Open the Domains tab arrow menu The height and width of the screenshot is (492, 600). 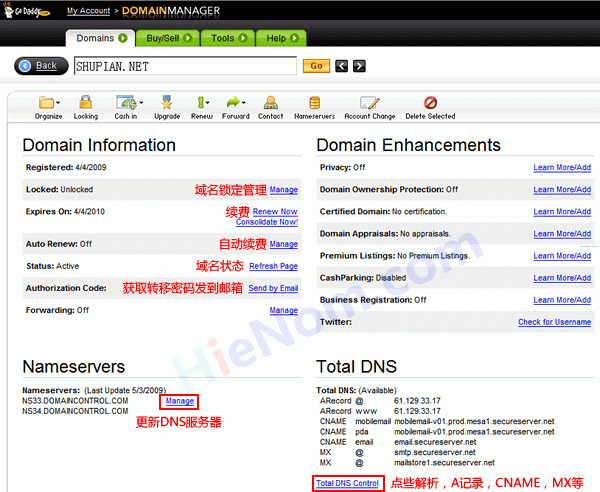(x=122, y=38)
